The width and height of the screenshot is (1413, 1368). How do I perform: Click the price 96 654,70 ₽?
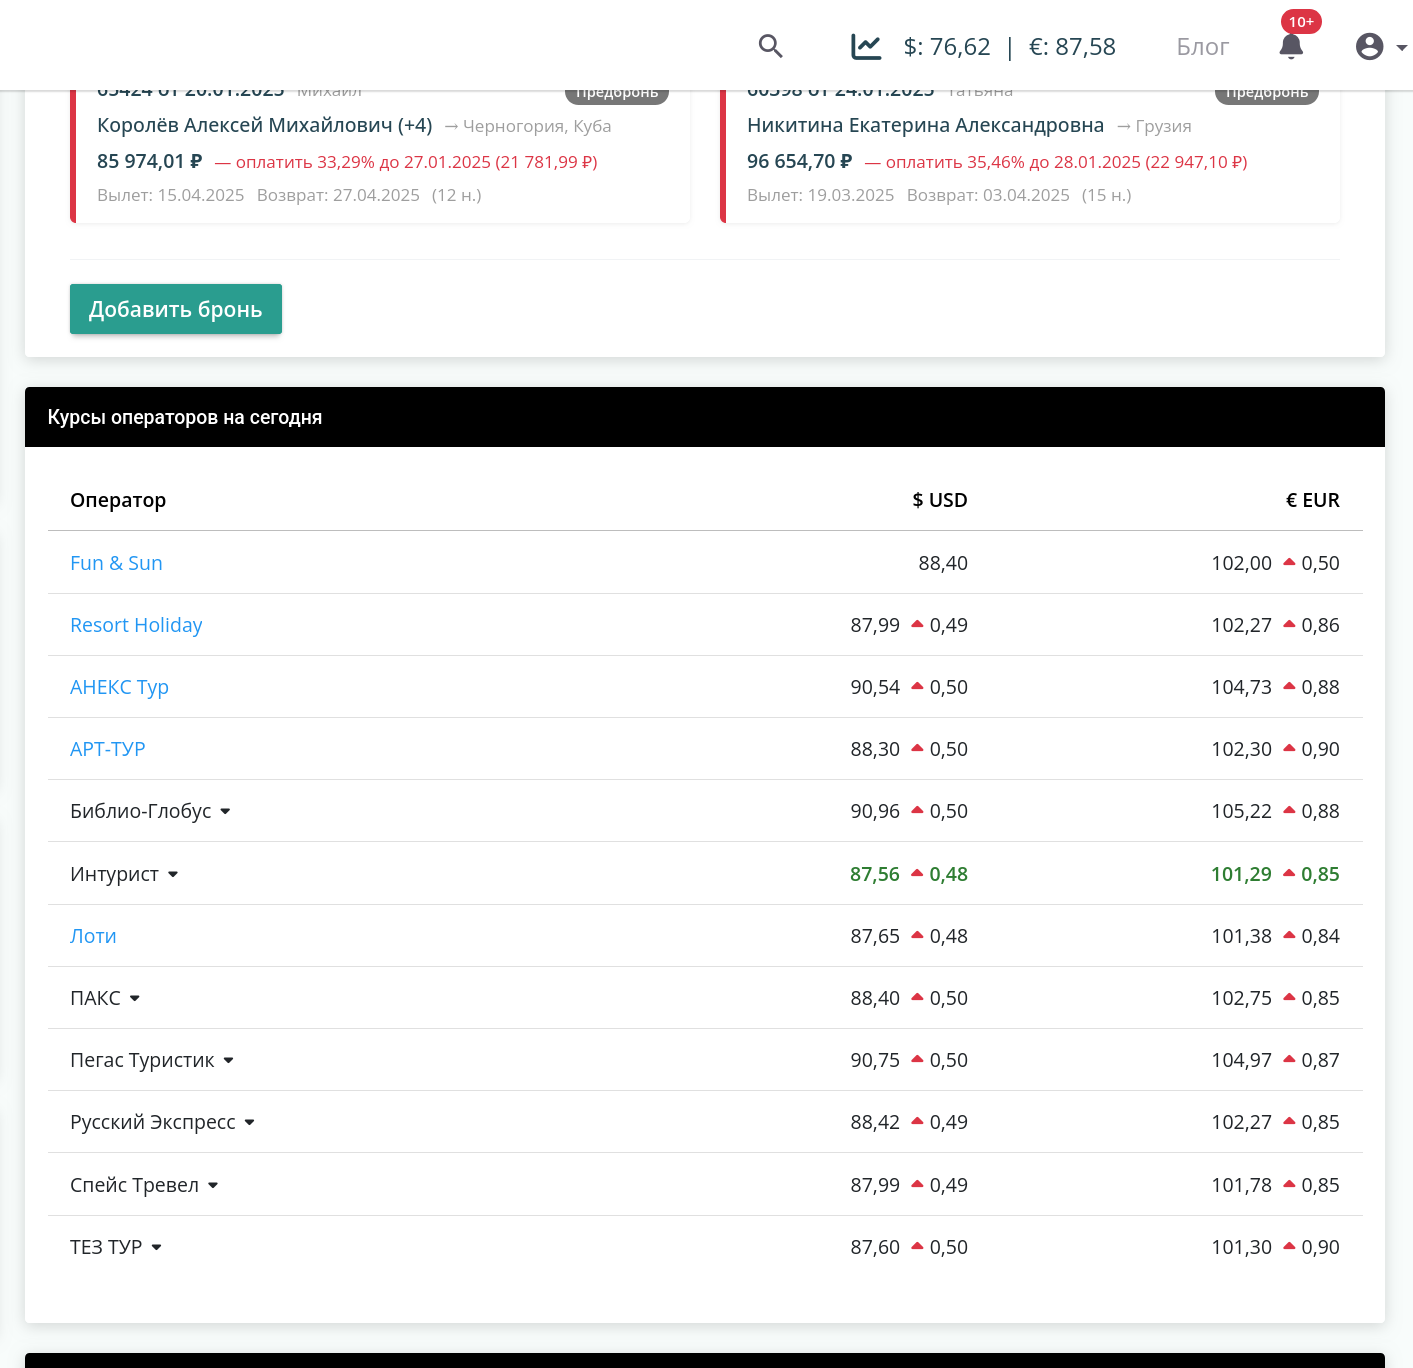pos(800,161)
